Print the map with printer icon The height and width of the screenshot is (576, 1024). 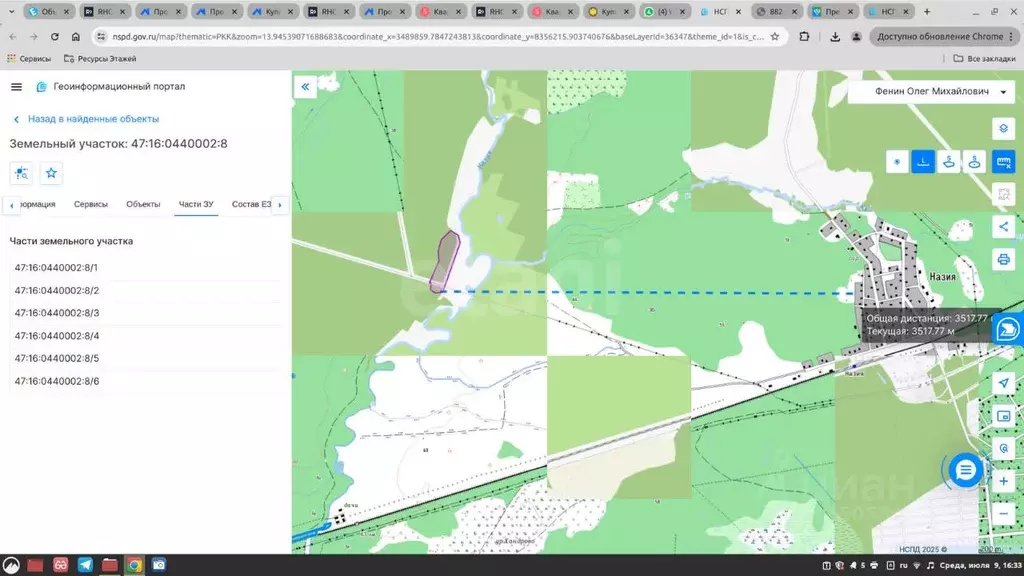[1003, 260]
